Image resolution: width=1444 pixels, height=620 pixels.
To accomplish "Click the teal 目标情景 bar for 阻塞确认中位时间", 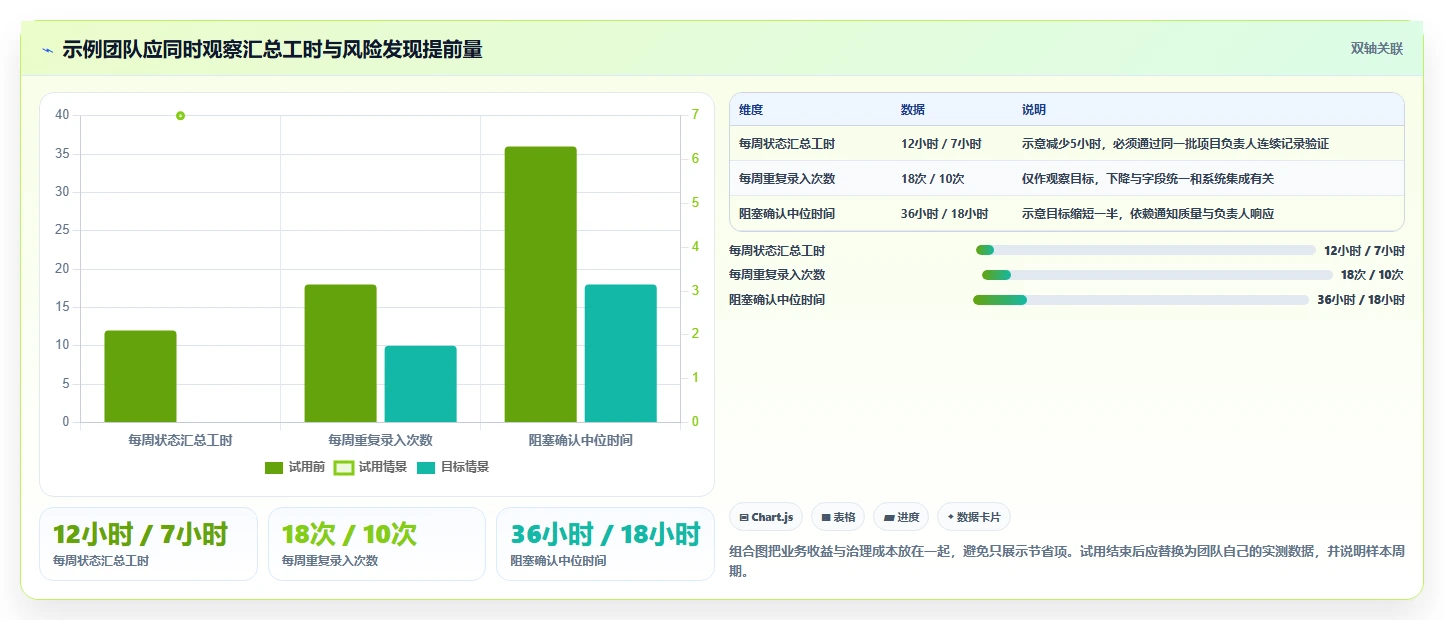I will 620,353.
